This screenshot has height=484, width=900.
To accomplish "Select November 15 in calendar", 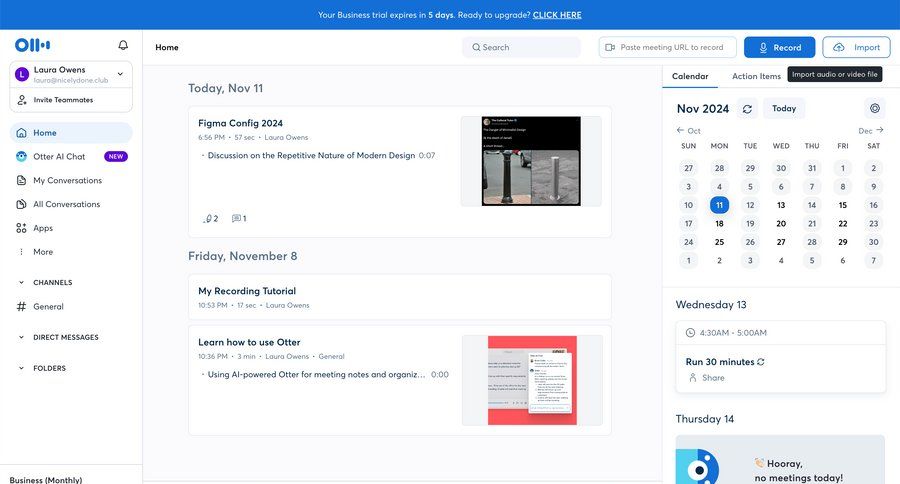I will 843,205.
